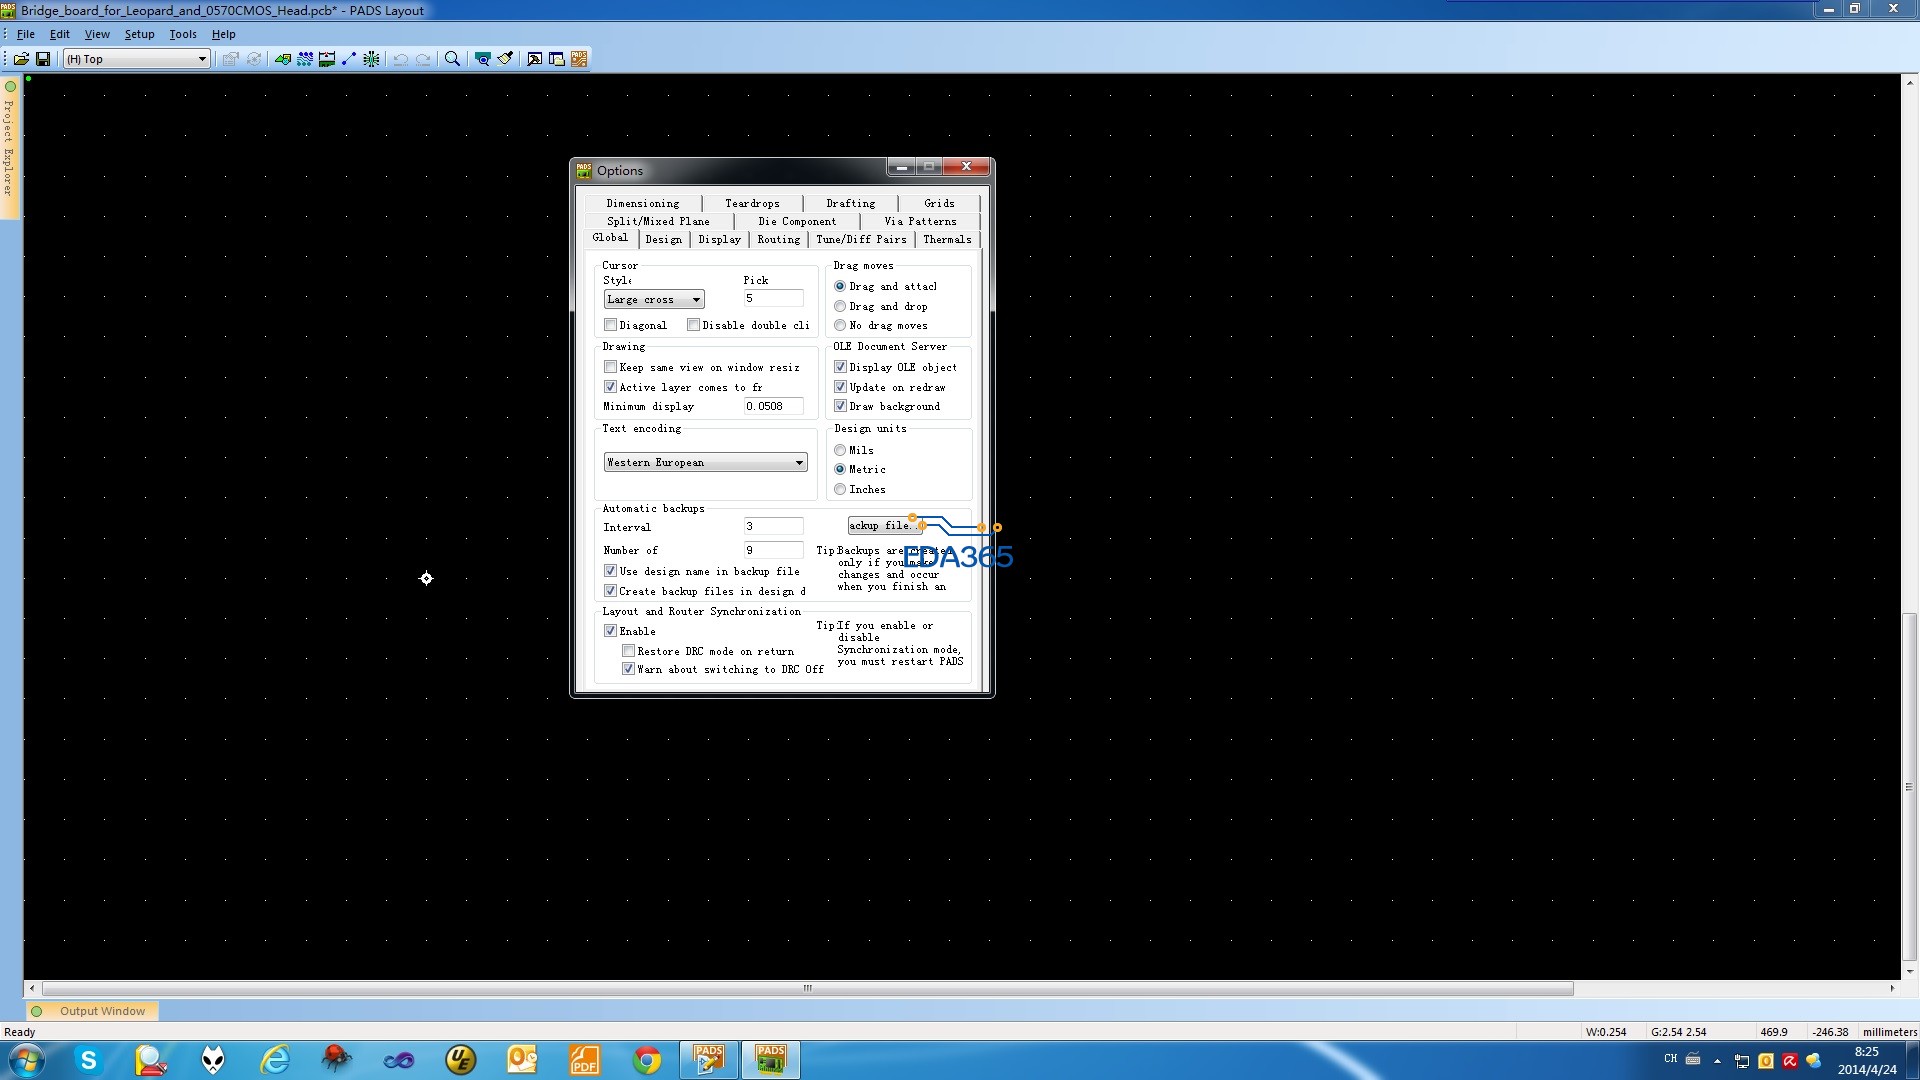Click the PADS Router icon in toolbar

click(579, 59)
